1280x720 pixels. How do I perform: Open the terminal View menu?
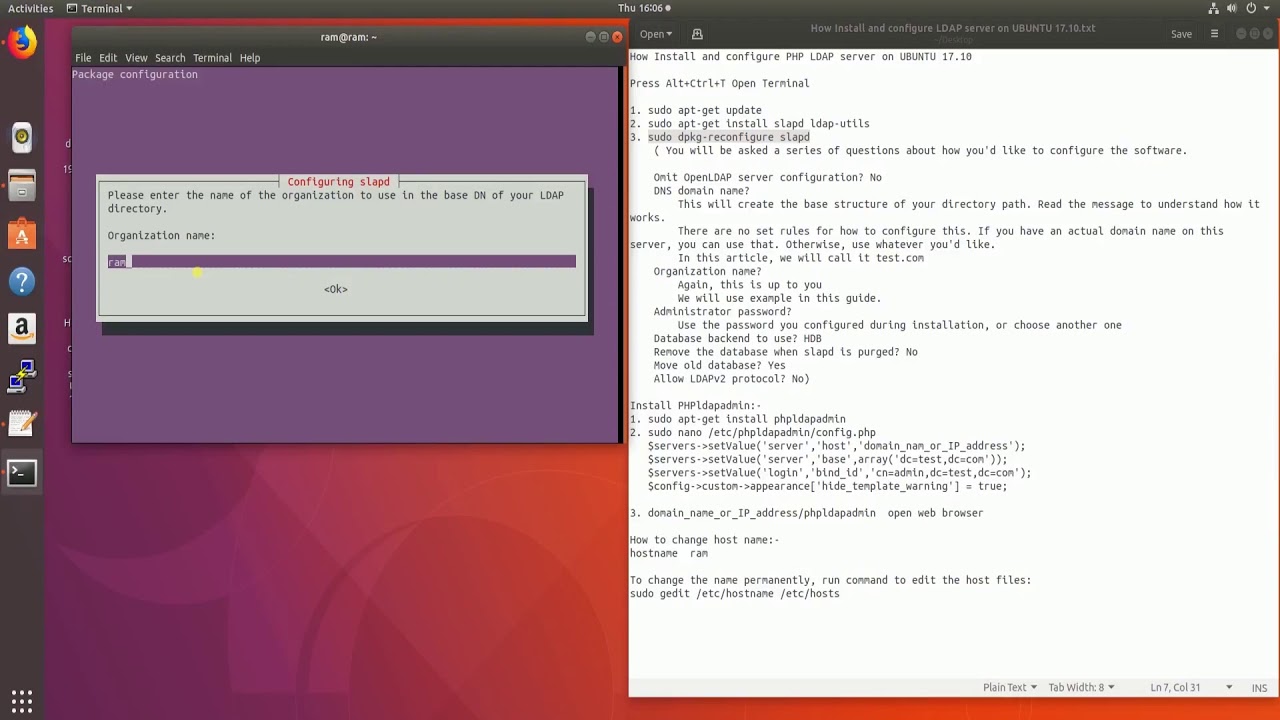click(136, 58)
